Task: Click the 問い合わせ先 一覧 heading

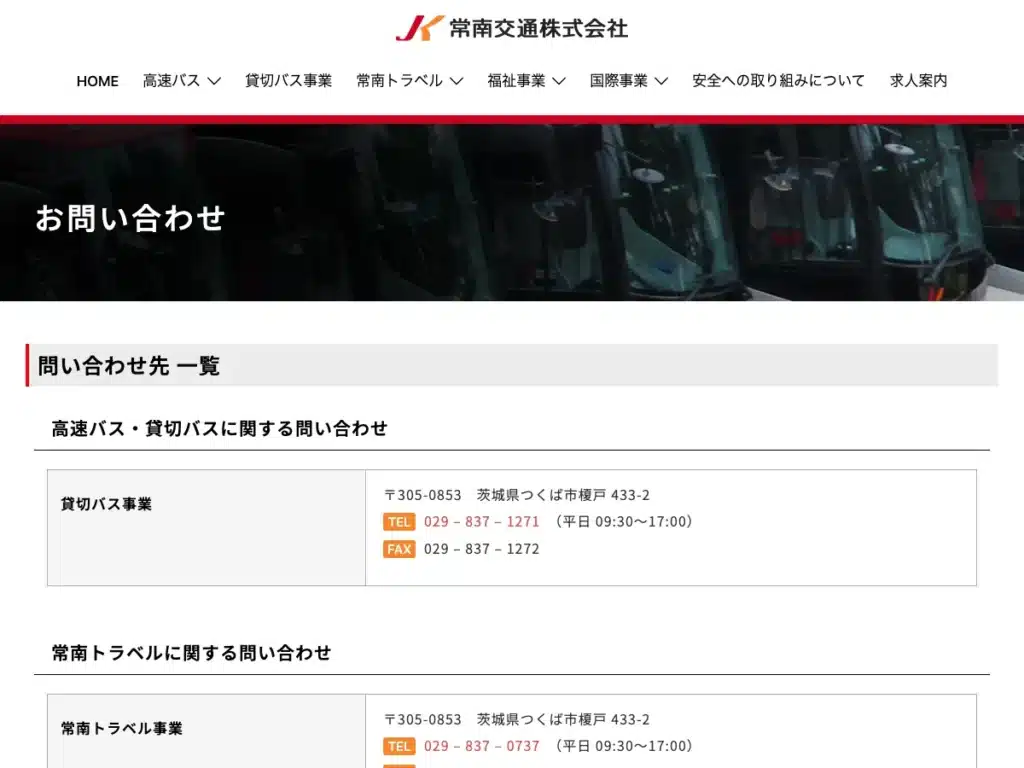Action: [x=129, y=366]
